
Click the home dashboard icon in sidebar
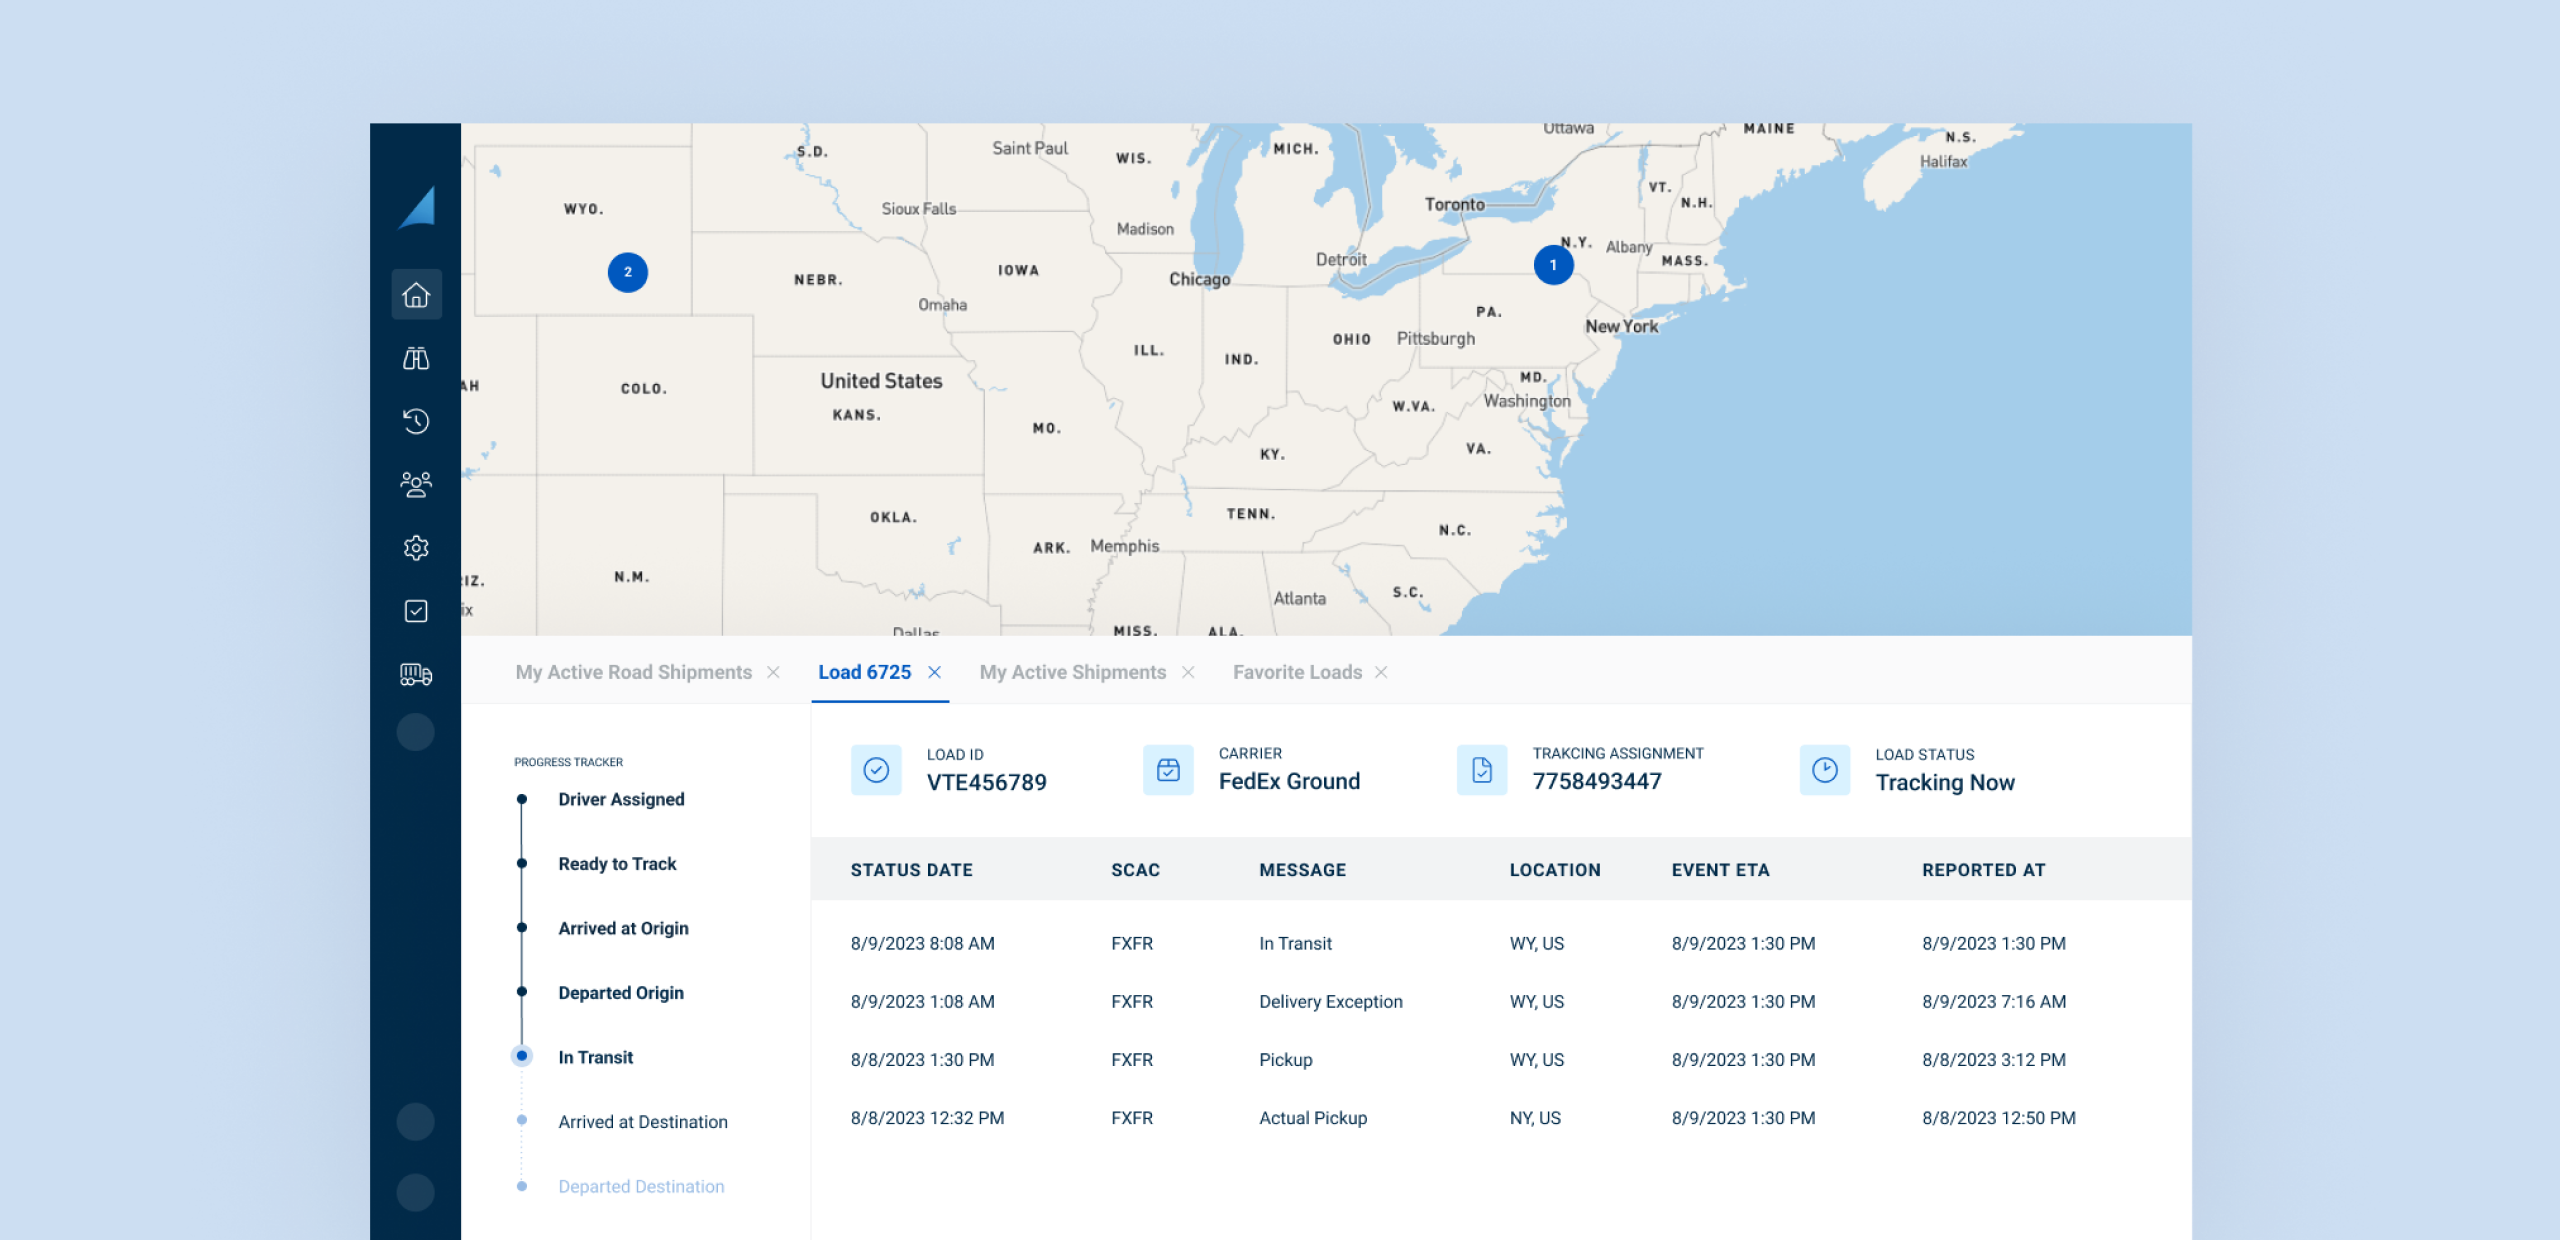pyautogui.click(x=418, y=294)
